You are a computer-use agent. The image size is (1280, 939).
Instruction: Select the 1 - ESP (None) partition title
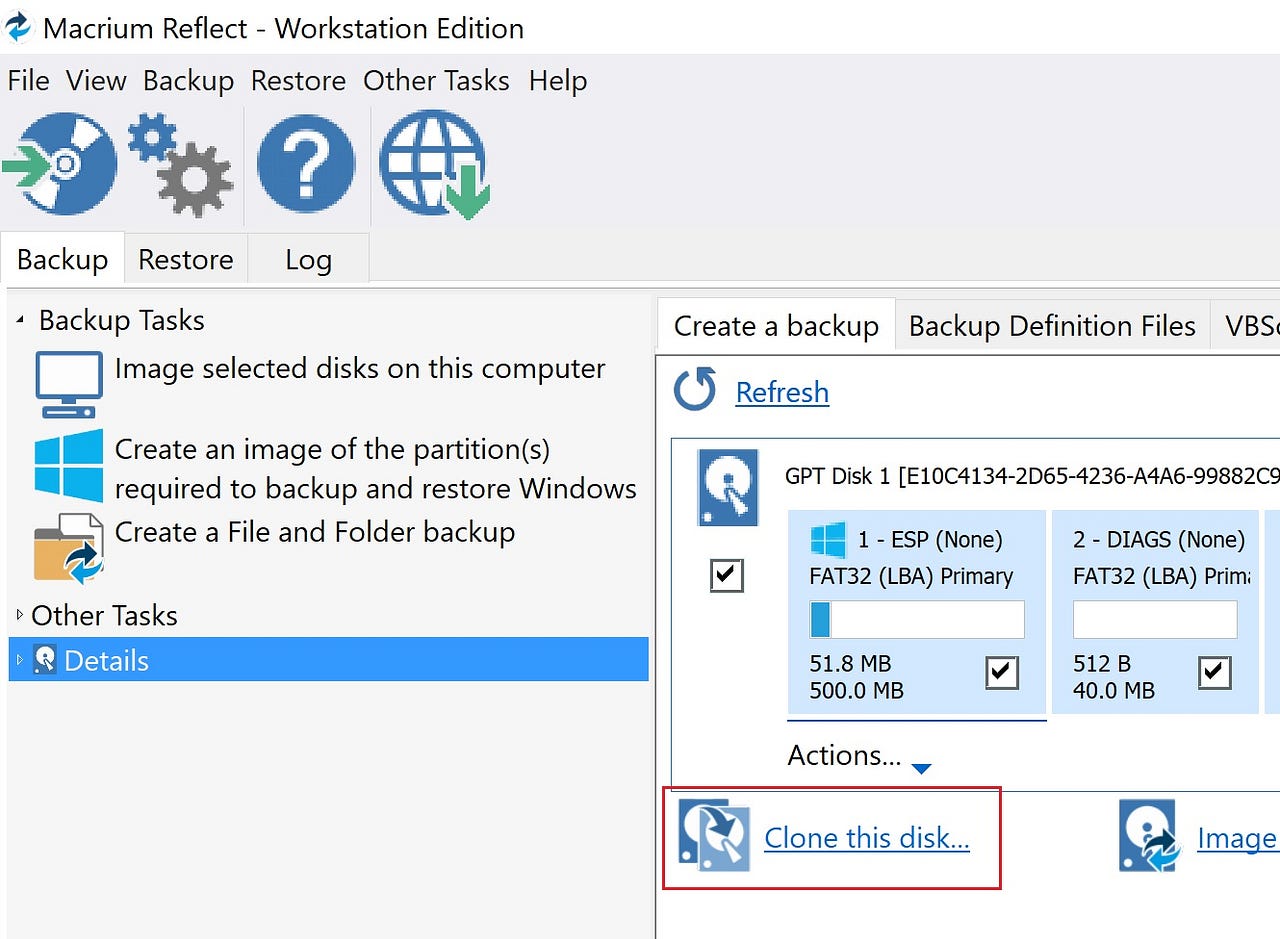click(930, 540)
